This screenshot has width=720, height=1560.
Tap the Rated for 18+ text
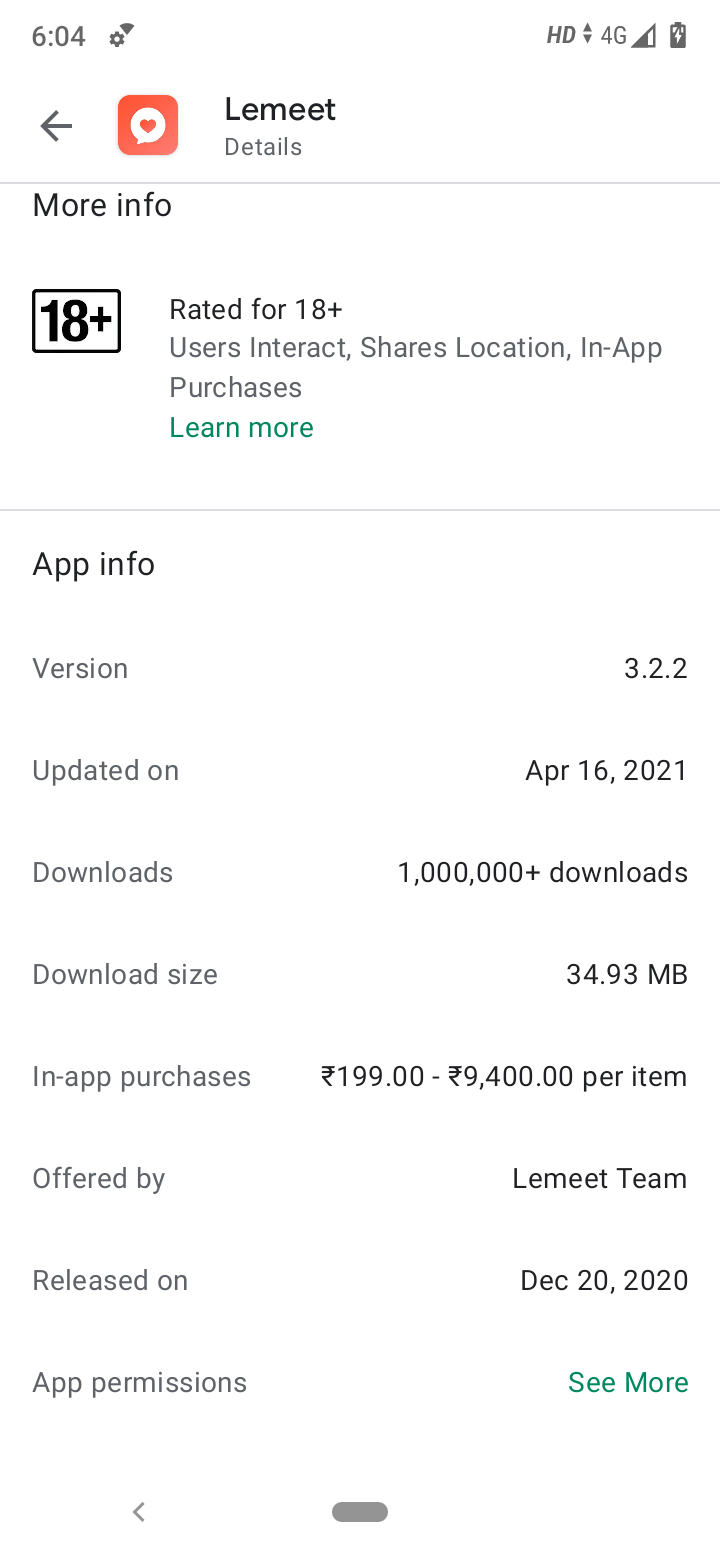[256, 310]
